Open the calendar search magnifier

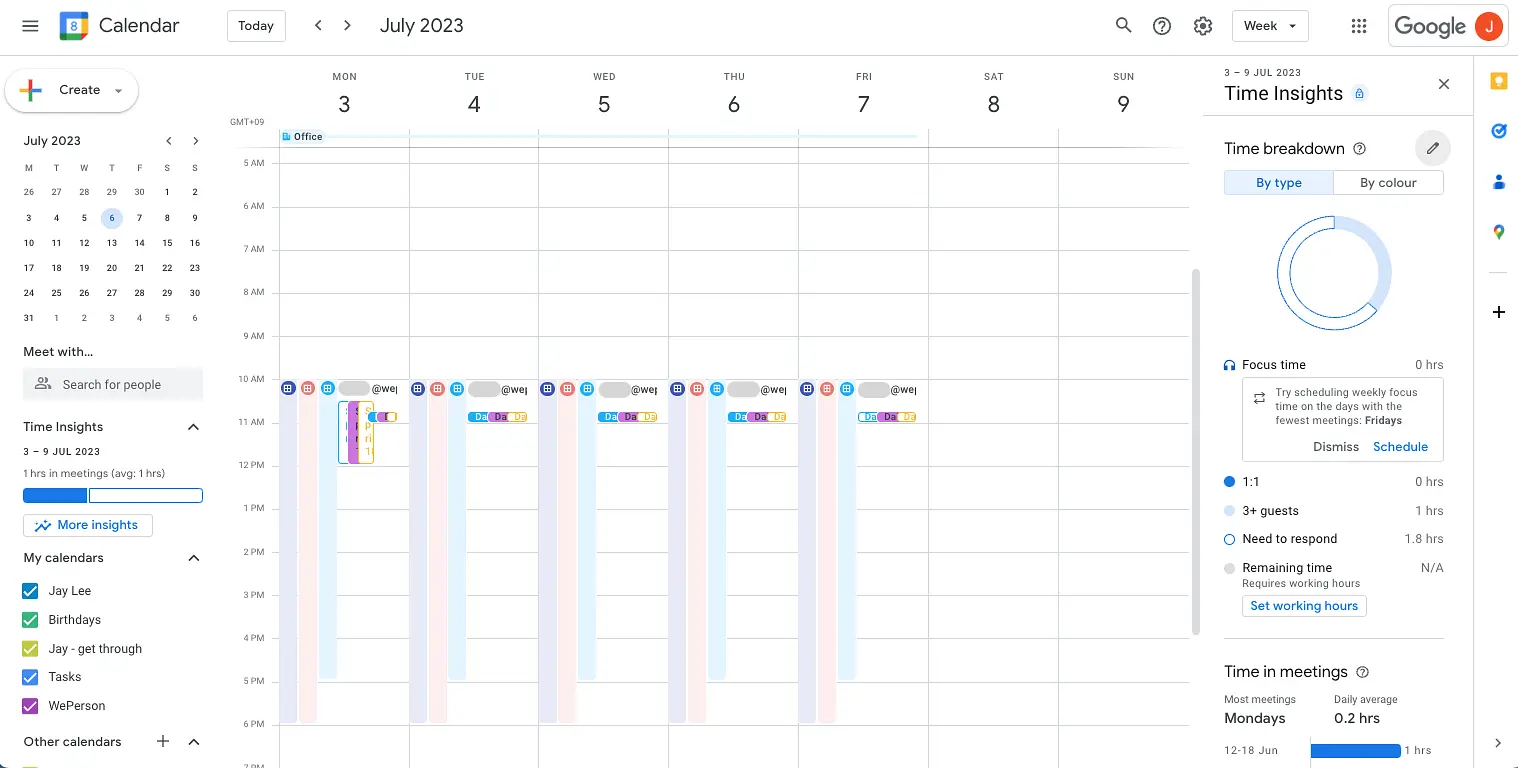click(1124, 26)
